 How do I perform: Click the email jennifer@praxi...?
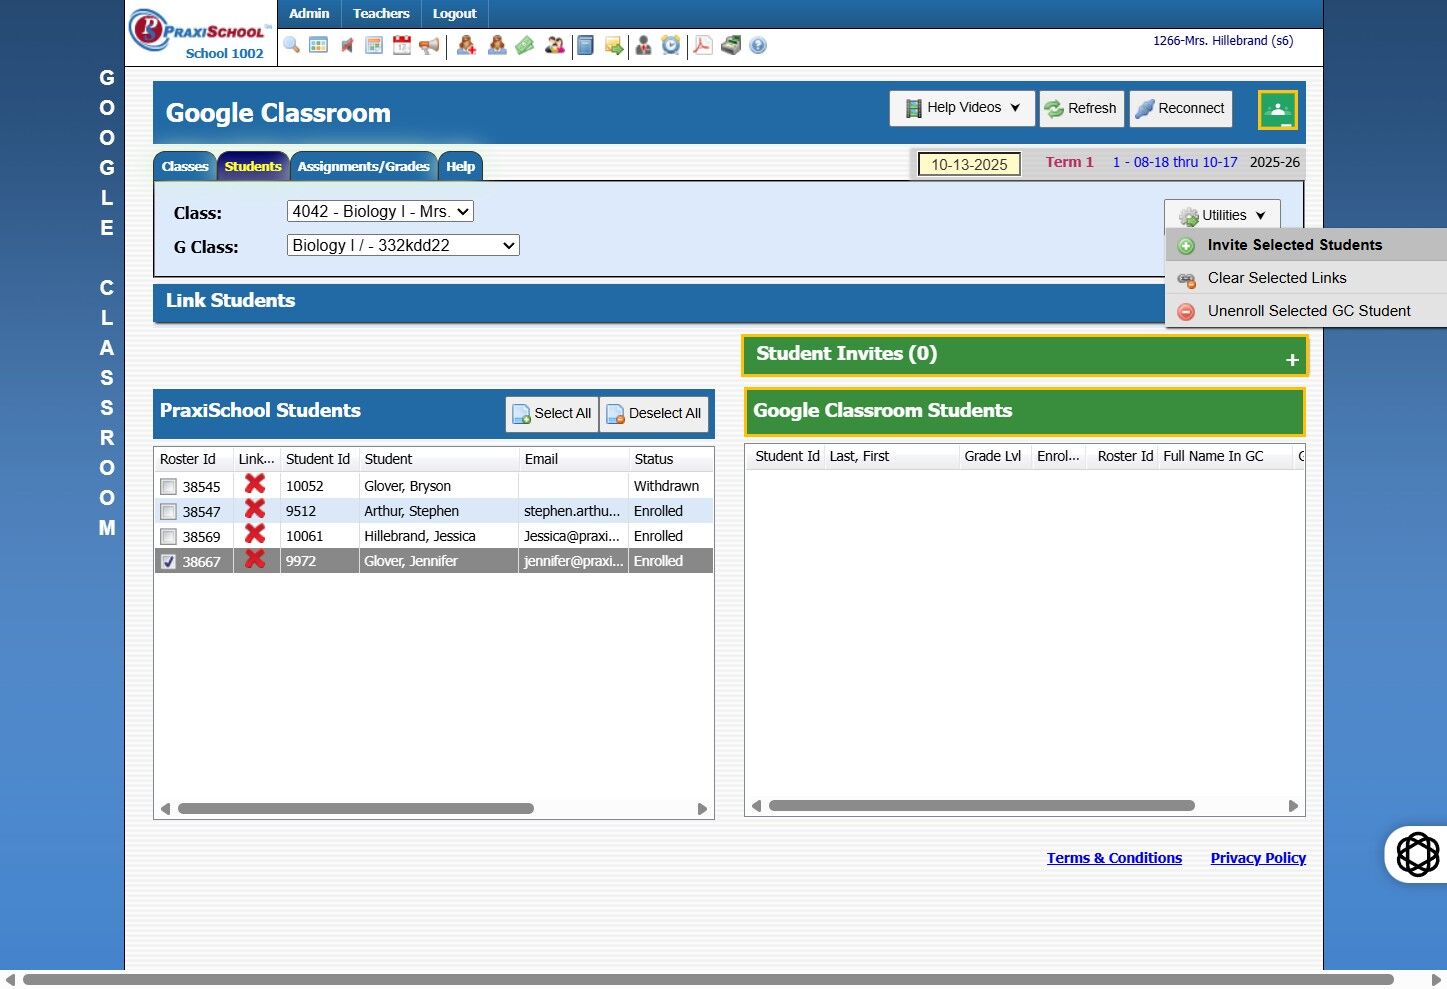click(x=573, y=561)
